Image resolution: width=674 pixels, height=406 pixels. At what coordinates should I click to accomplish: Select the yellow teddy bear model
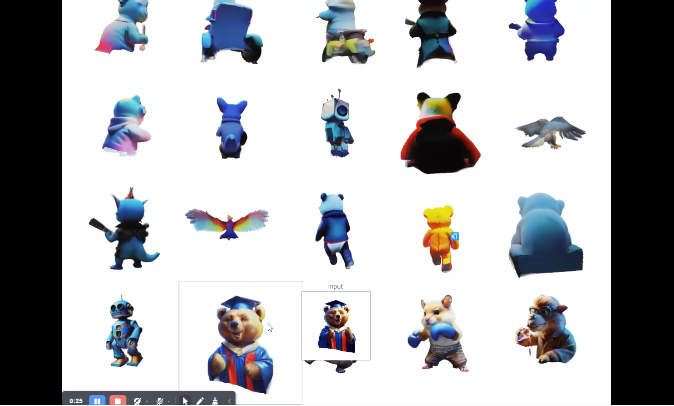(x=438, y=238)
